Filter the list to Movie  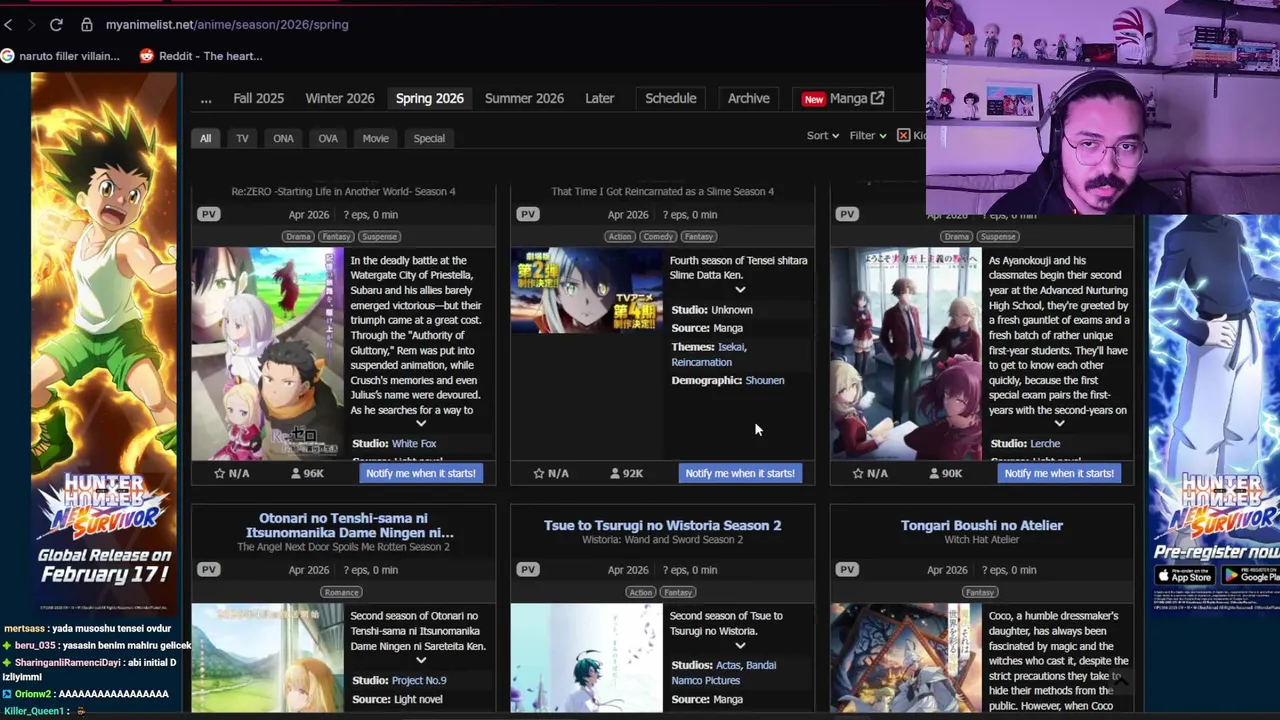(x=375, y=139)
